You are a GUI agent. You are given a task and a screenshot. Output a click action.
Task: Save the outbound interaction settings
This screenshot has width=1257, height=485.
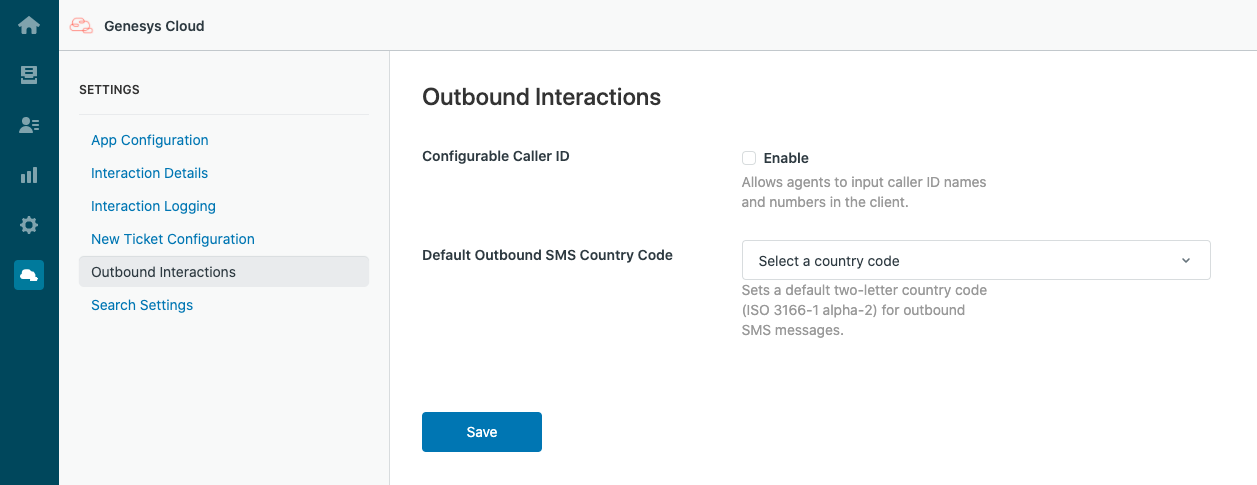[482, 432]
